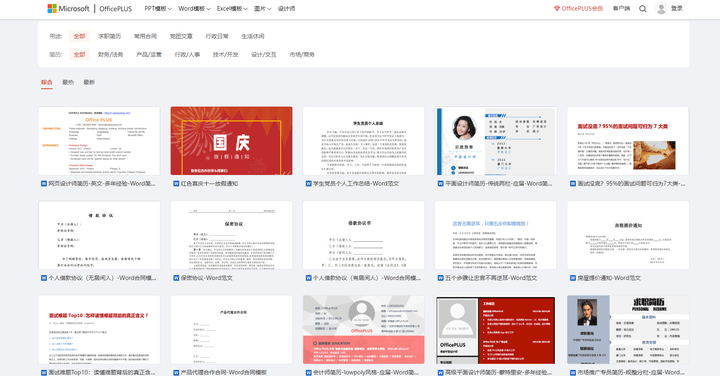Click the search magnifier icon
Viewport: 720px width, 376px height.
pos(643,9)
